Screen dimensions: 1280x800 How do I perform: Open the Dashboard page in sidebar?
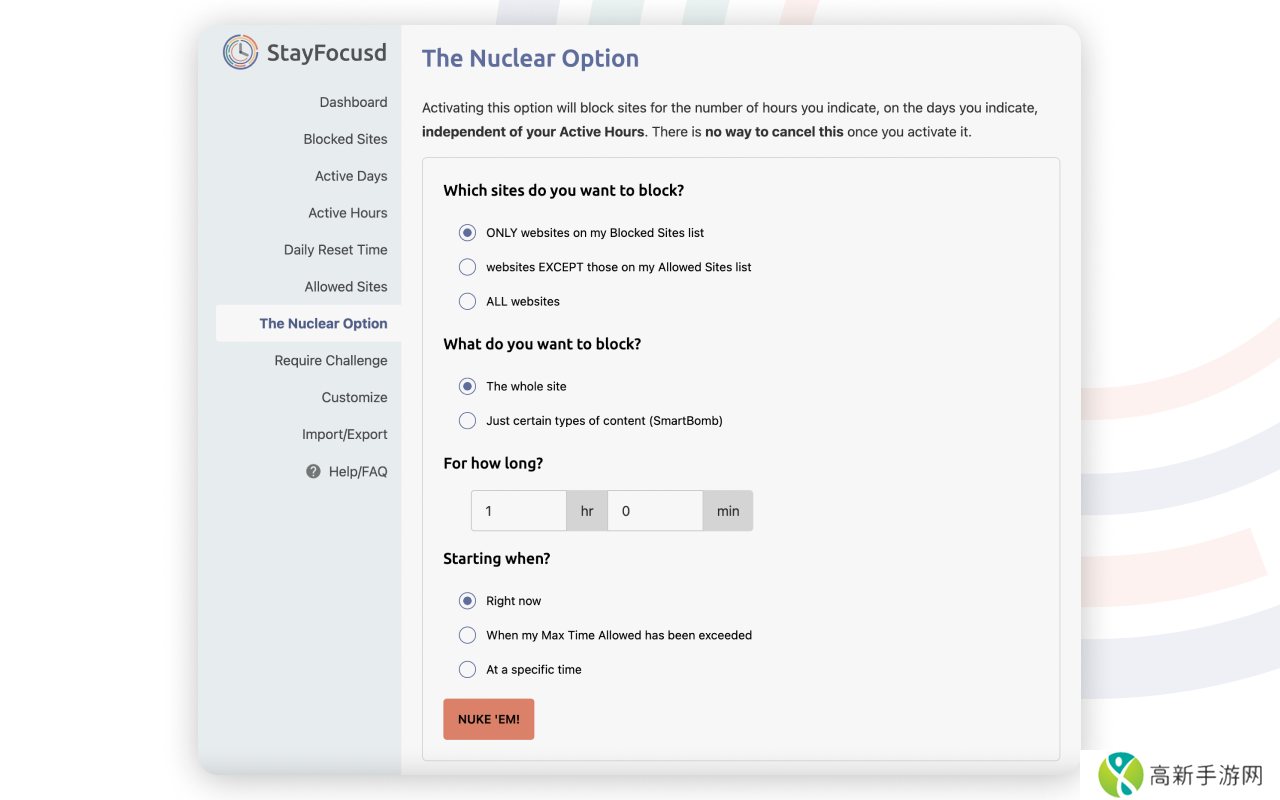pyautogui.click(x=353, y=102)
